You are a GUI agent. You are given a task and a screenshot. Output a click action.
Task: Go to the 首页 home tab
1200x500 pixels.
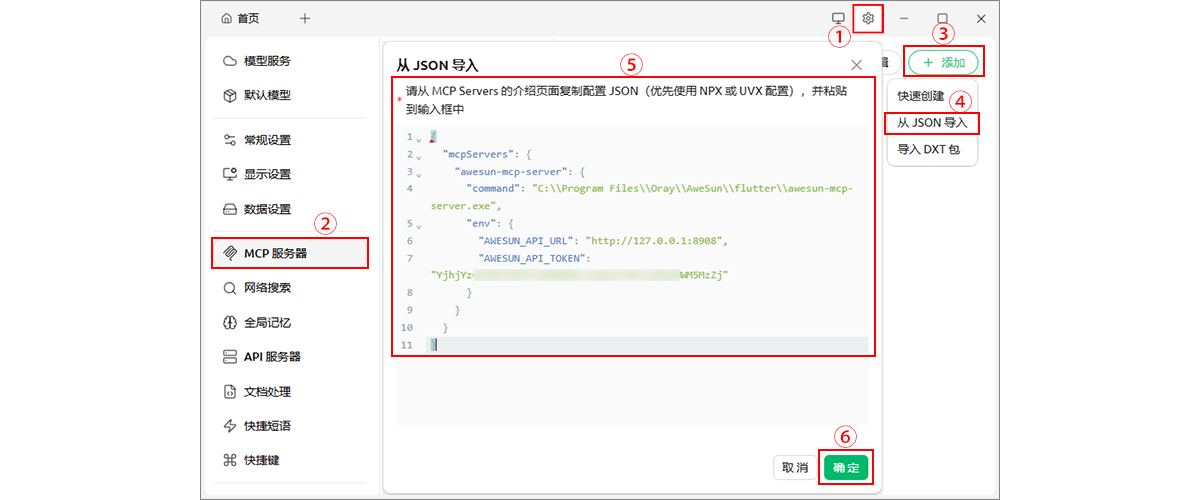[x=240, y=18]
